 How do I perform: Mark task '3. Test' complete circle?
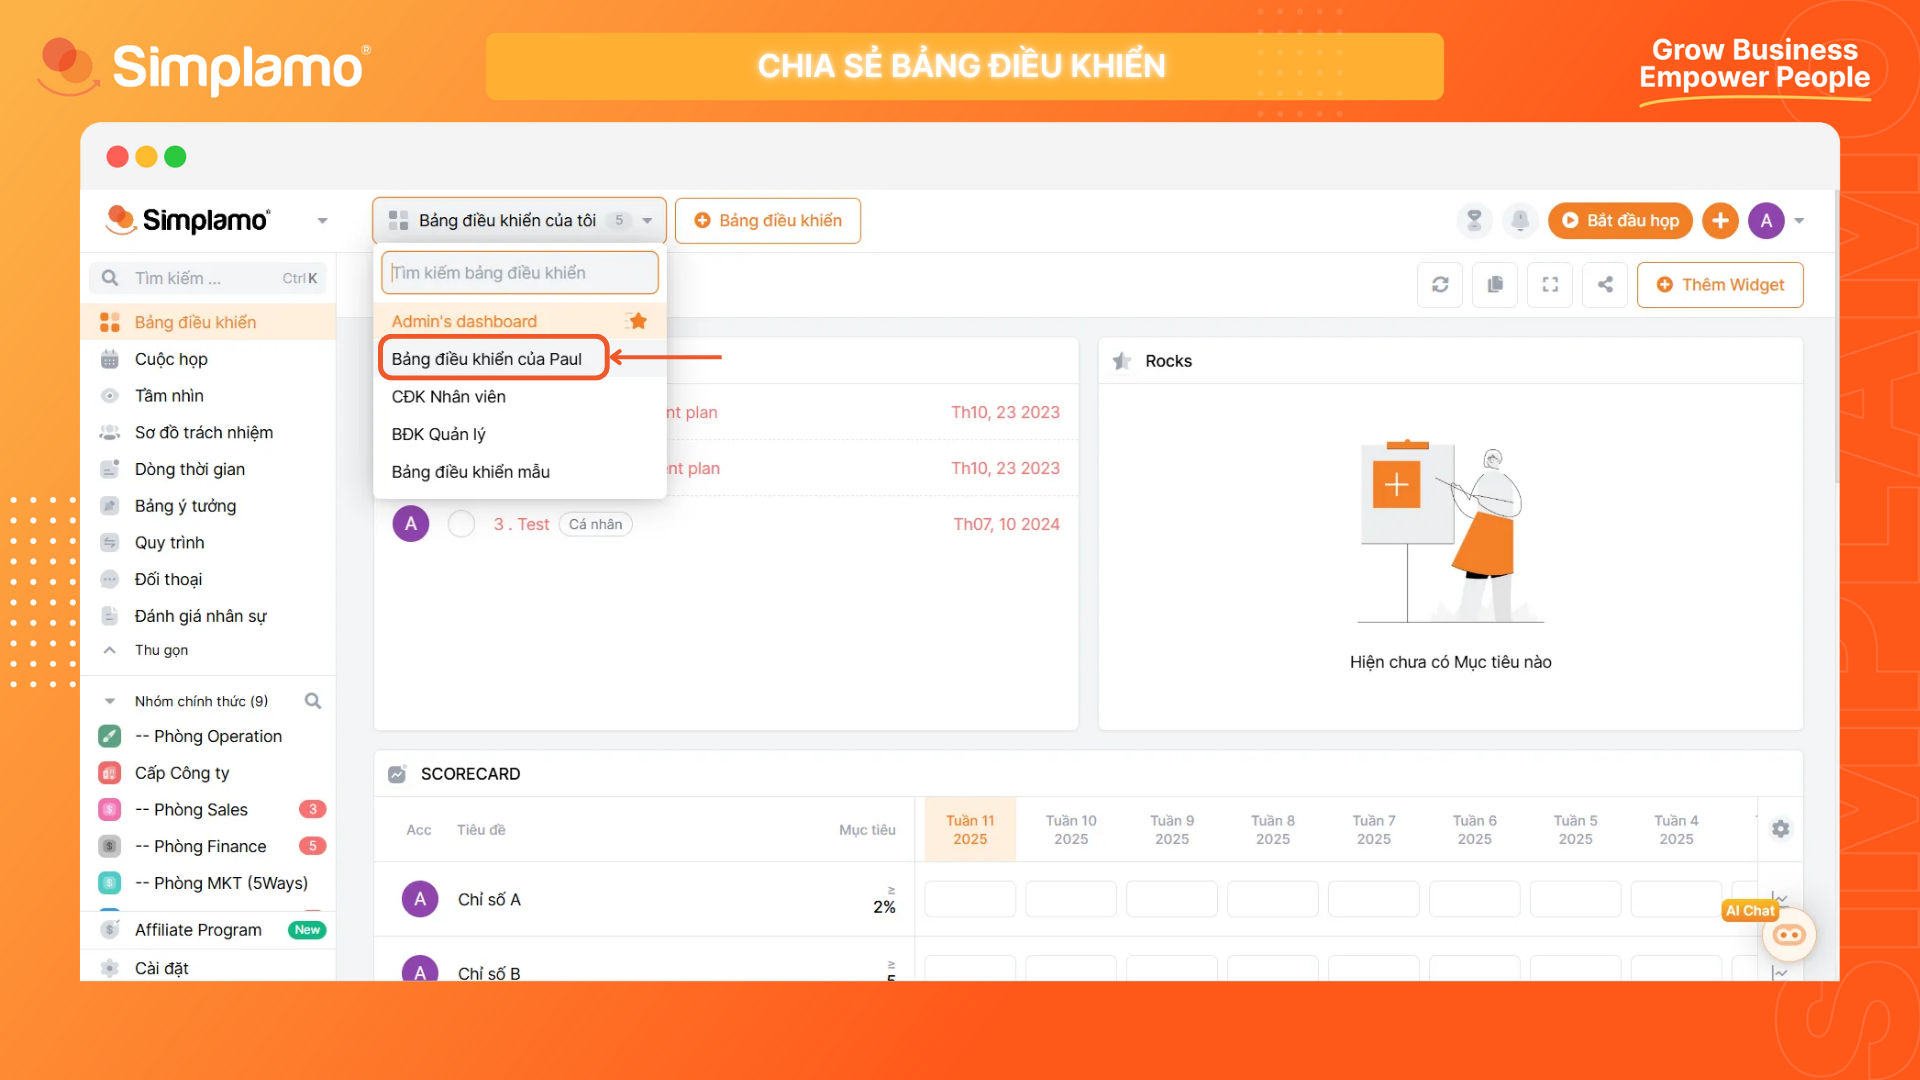pos(461,524)
